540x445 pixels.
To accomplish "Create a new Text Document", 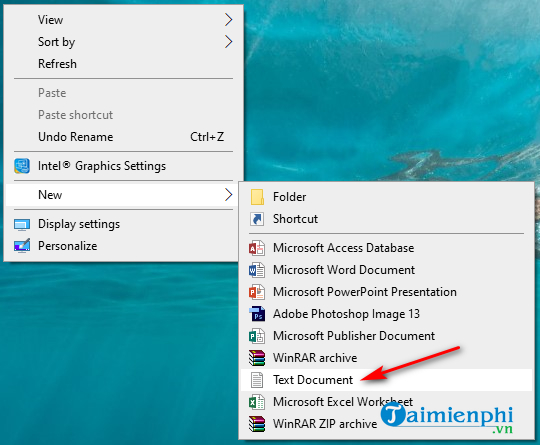I will pyautogui.click(x=386, y=380).
